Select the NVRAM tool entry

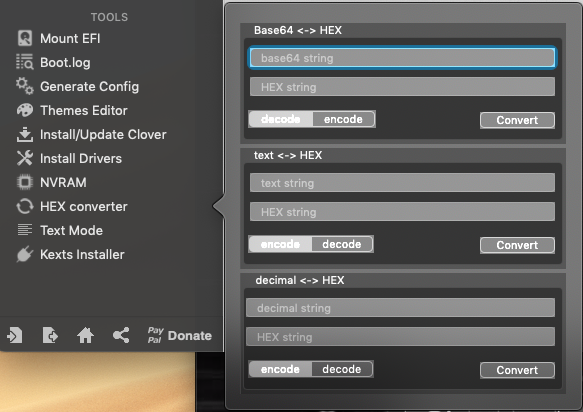point(63,183)
